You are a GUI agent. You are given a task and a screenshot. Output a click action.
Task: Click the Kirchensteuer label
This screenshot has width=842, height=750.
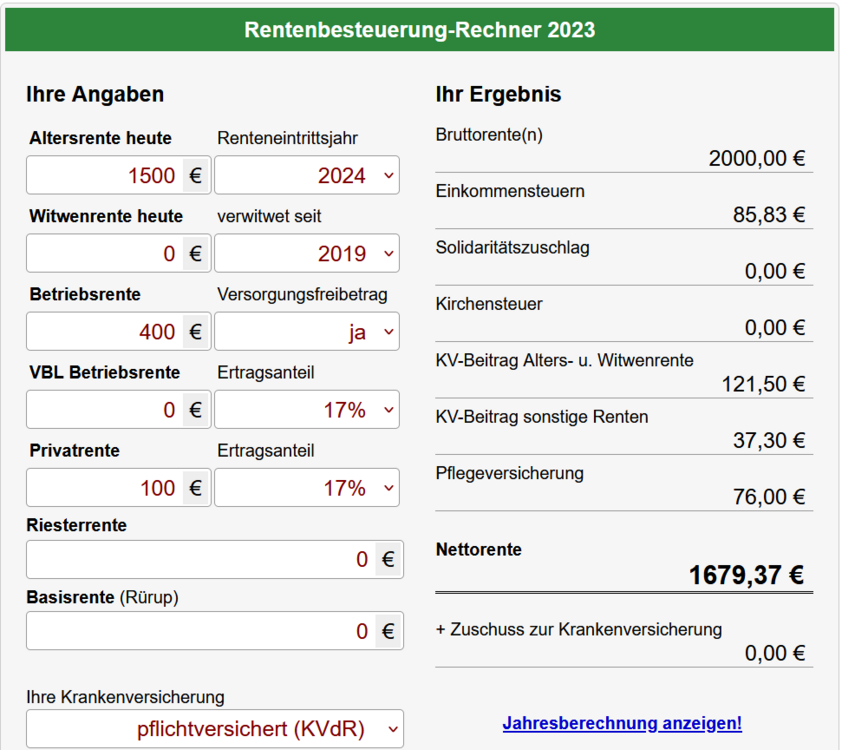pyautogui.click(x=489, y=304)
